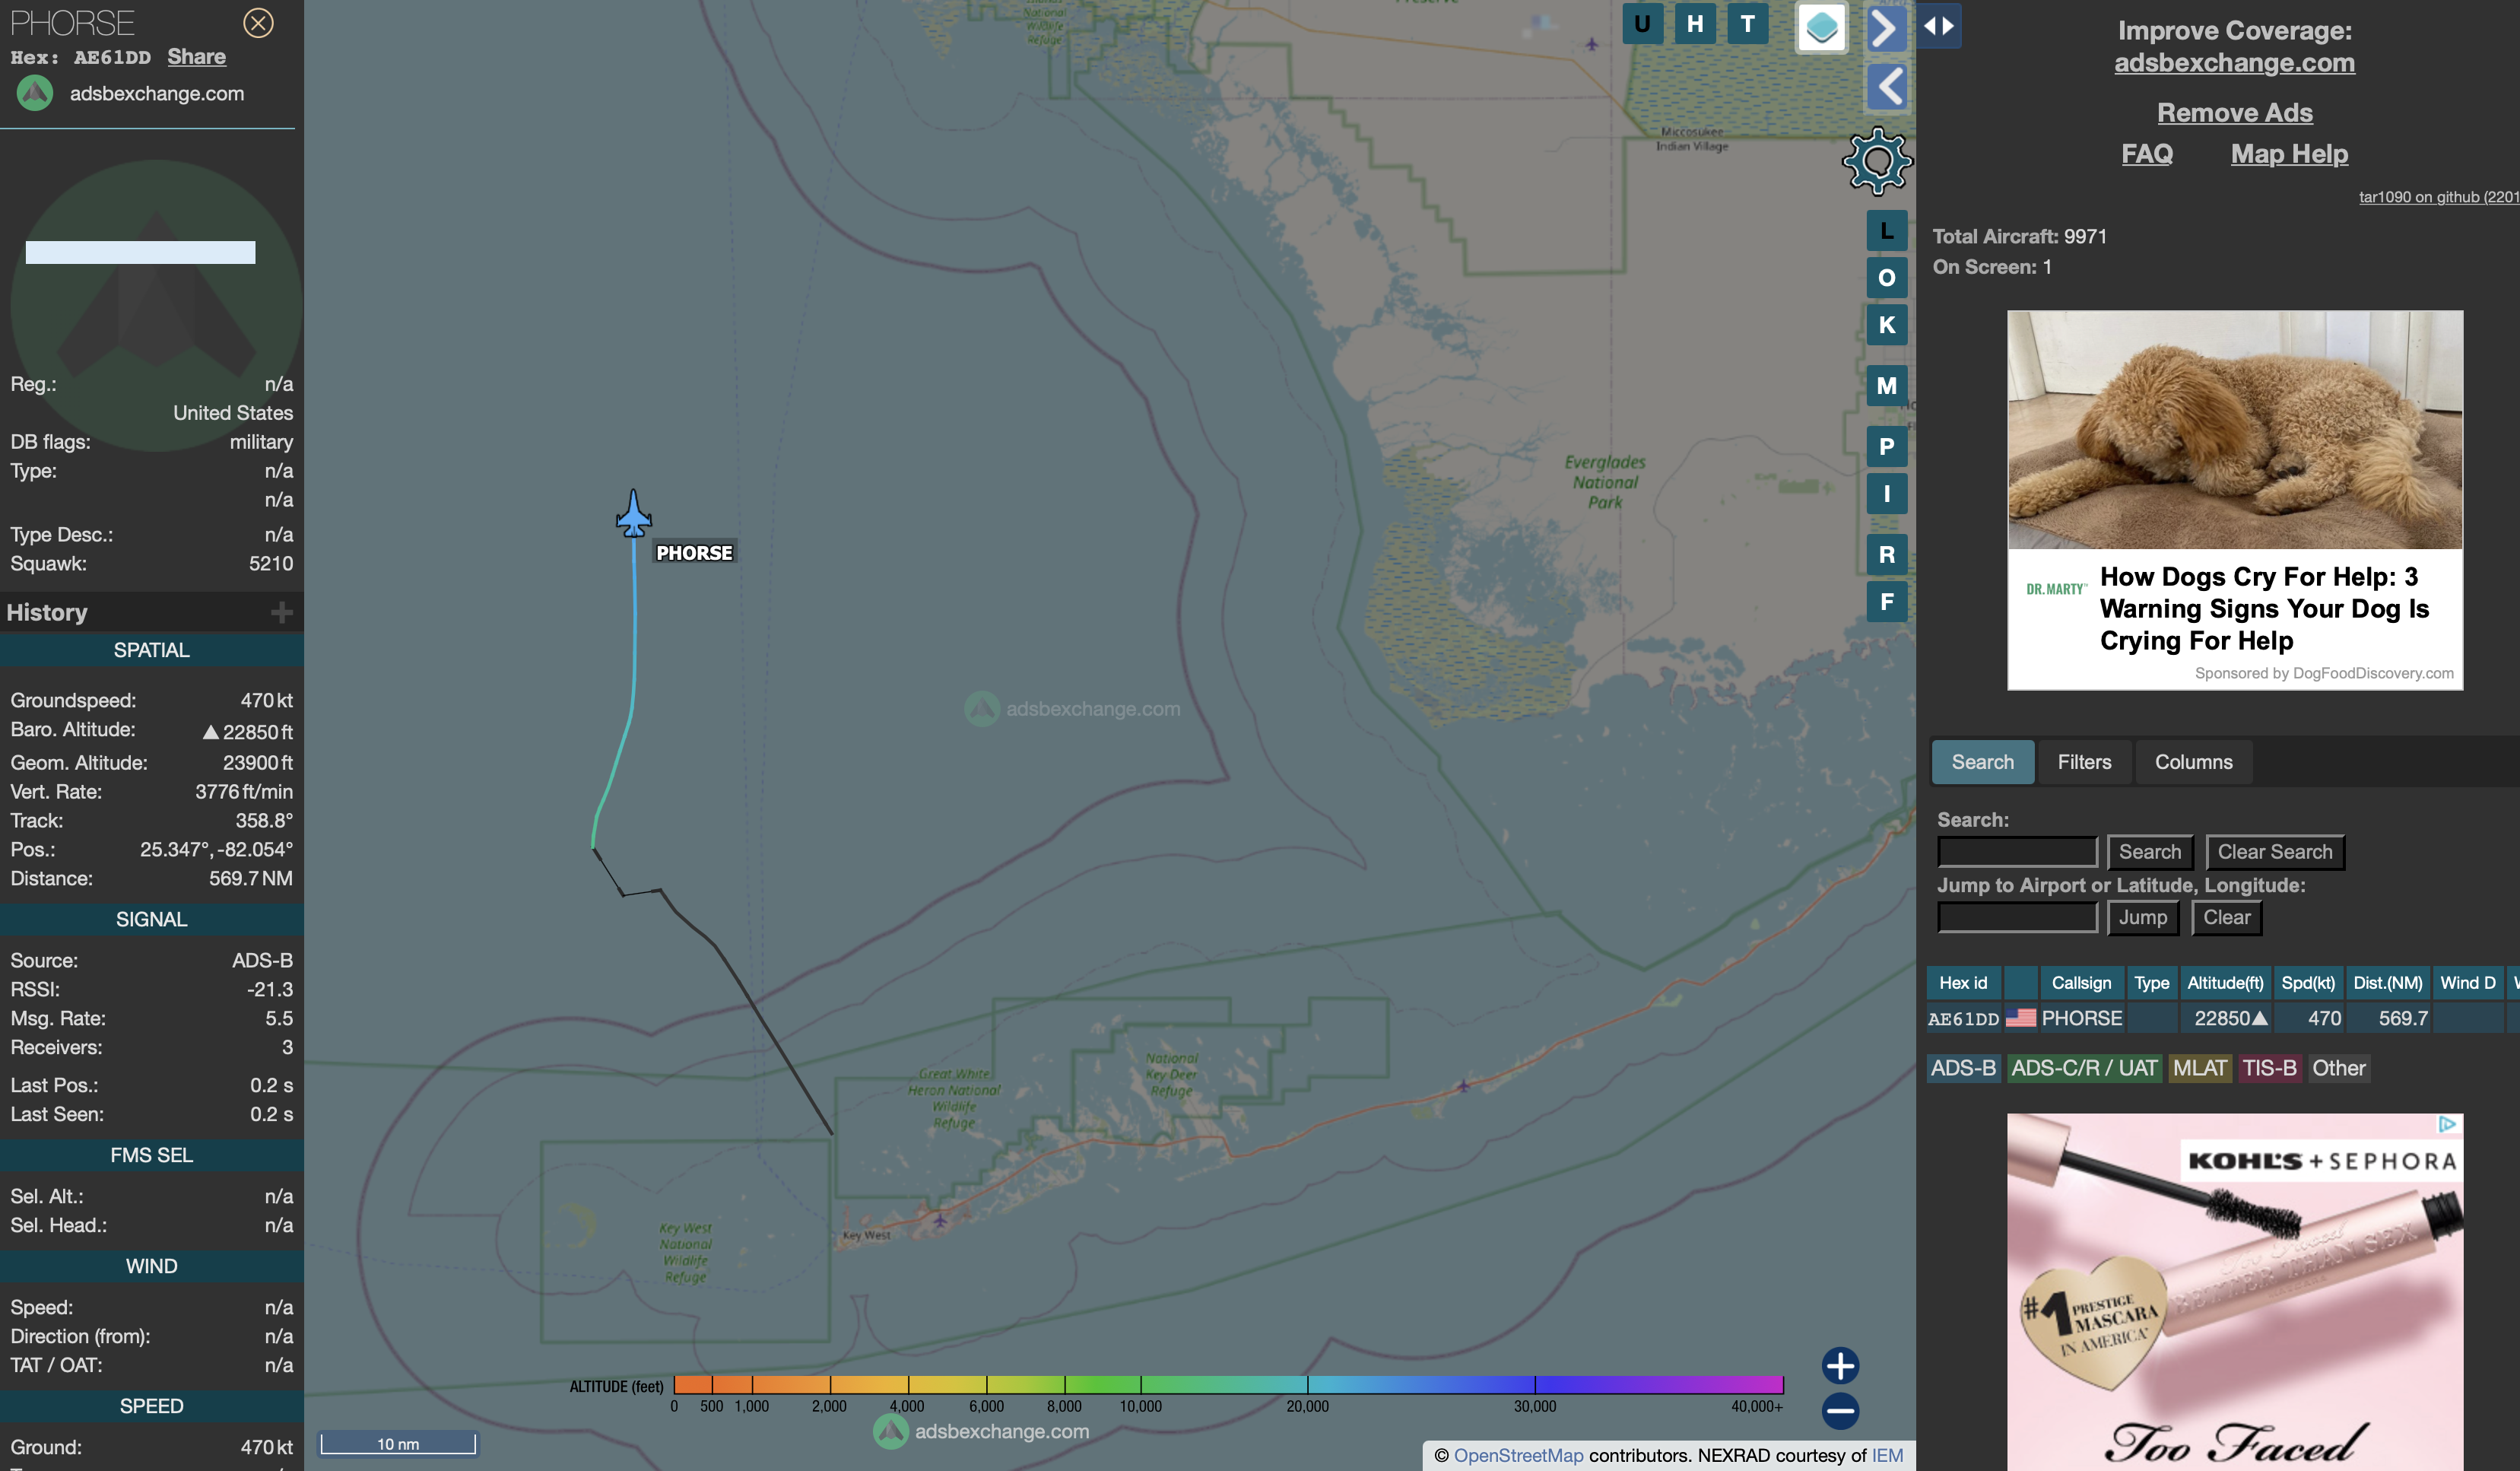Click the H map toggle button

[x=1695, y=24]
